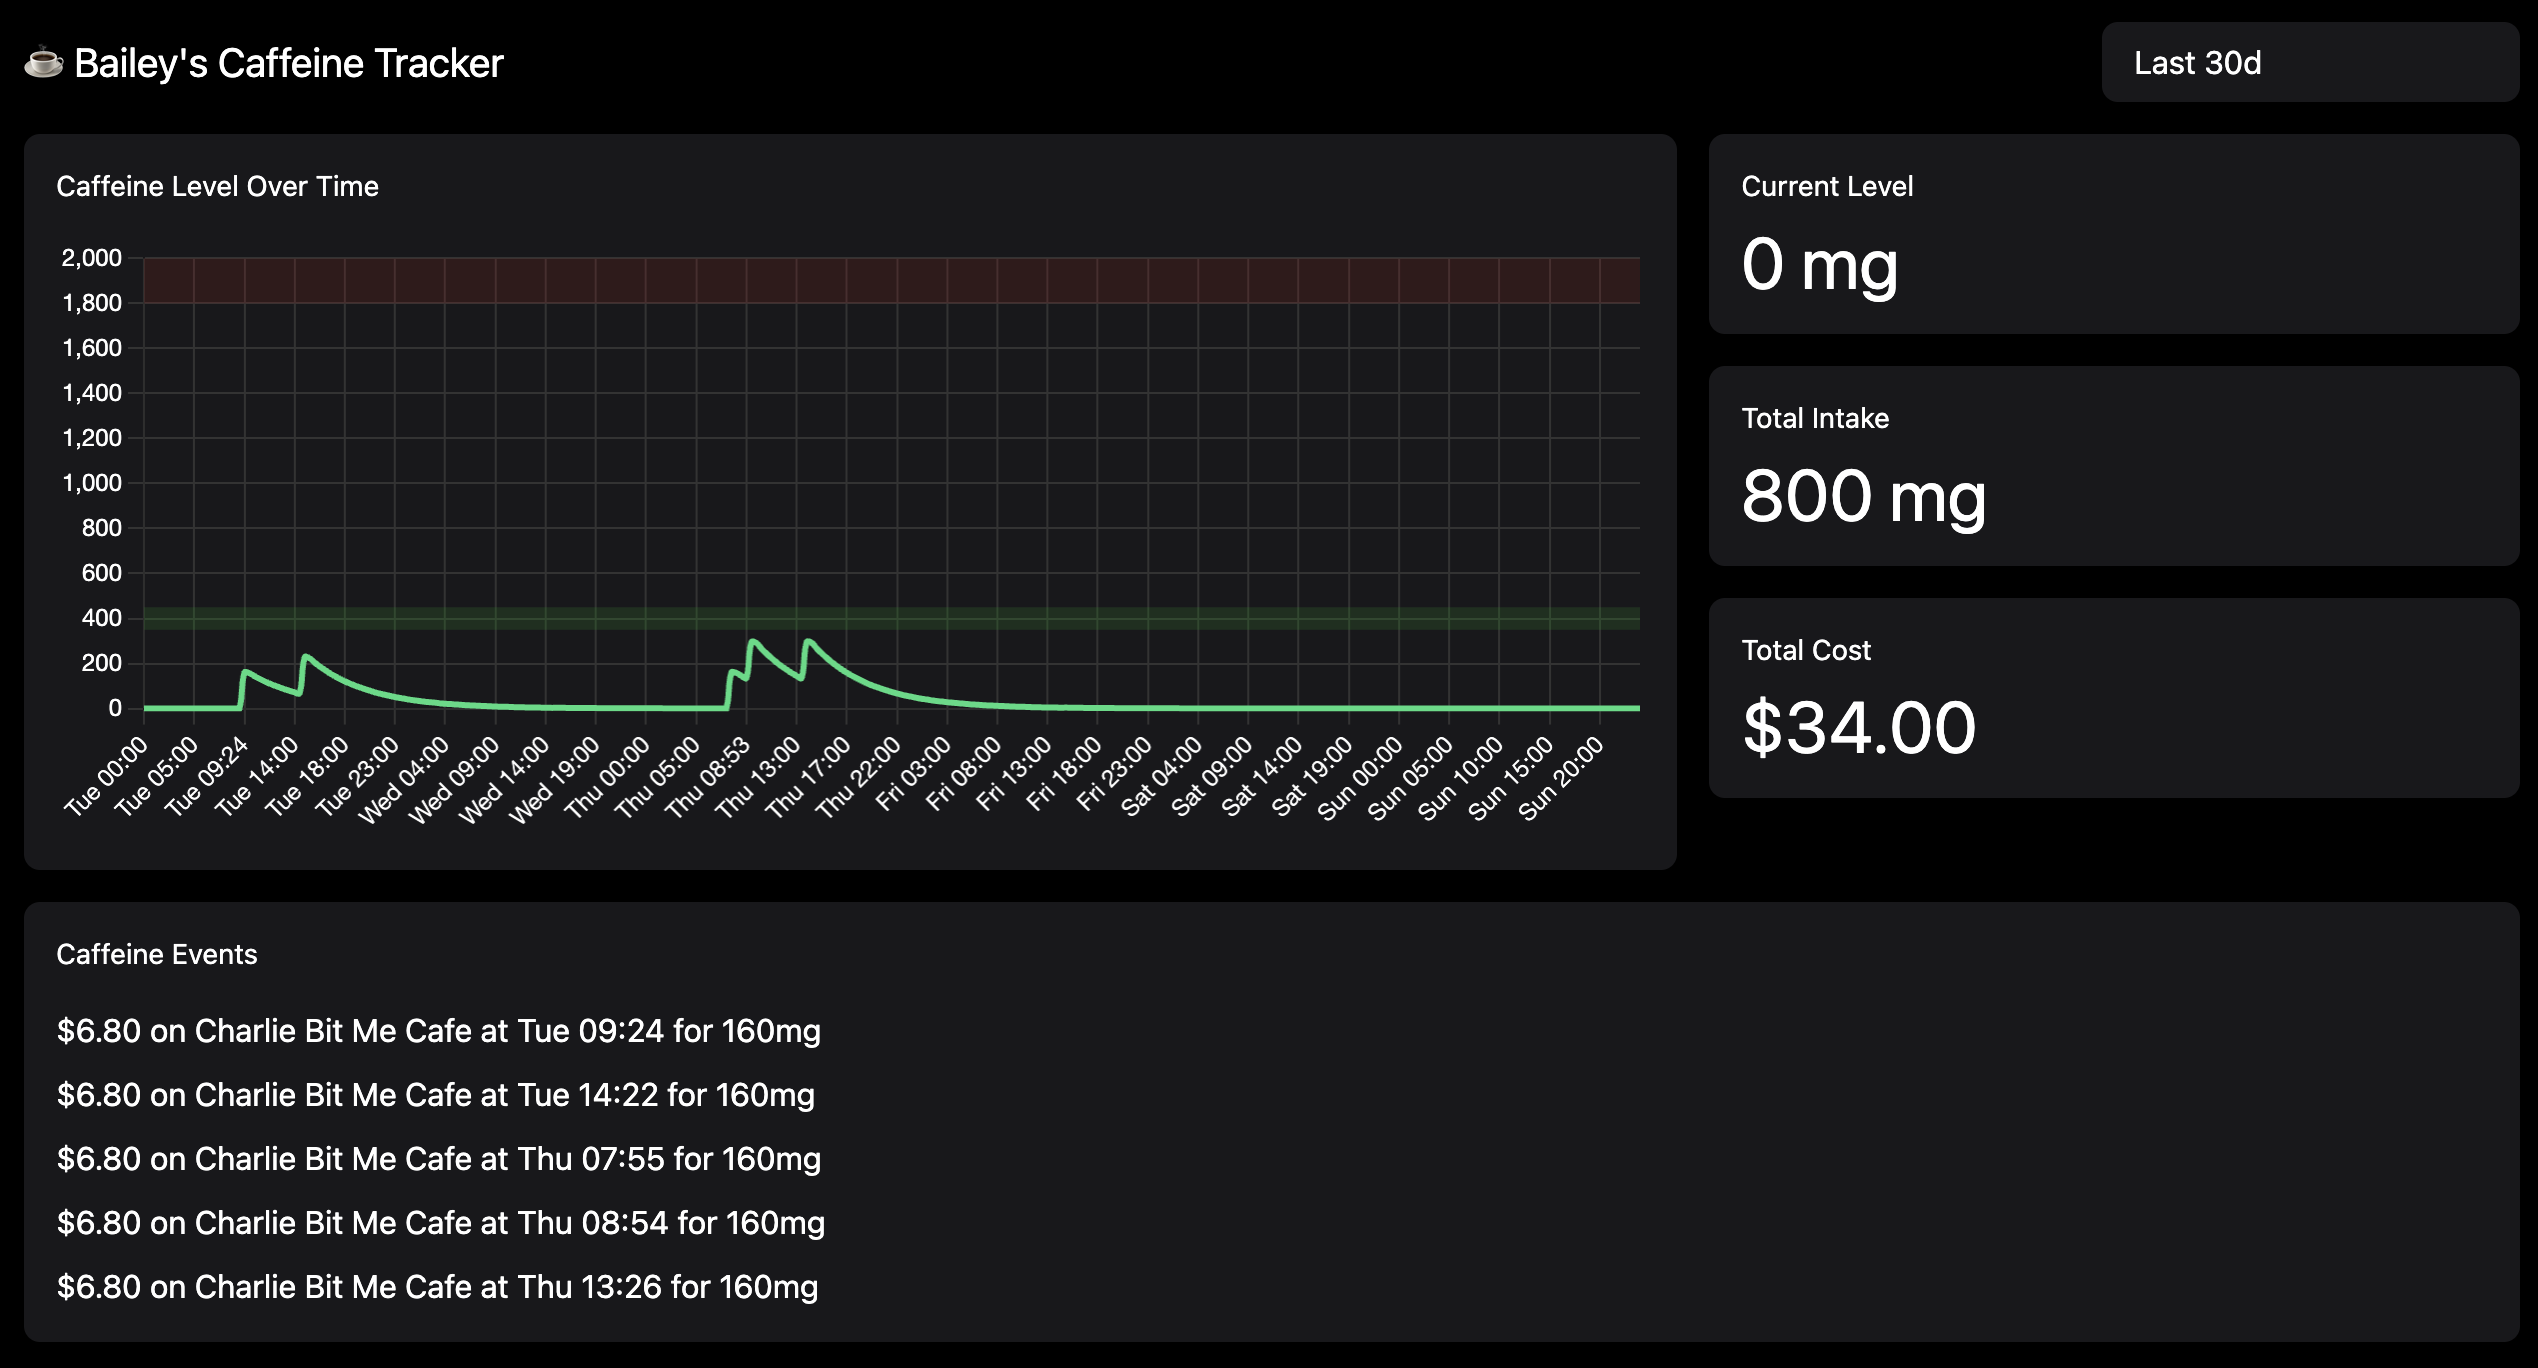The image size is (2538, 1368).
Task: Open the first Charlie Bit Me Cafe event entry
Action: pos(439,1031)
